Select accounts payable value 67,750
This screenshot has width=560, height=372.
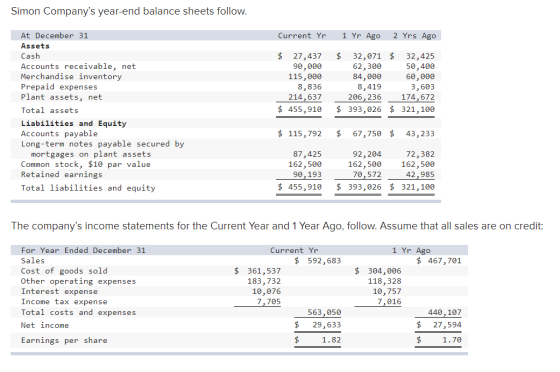tap(367, 134)
